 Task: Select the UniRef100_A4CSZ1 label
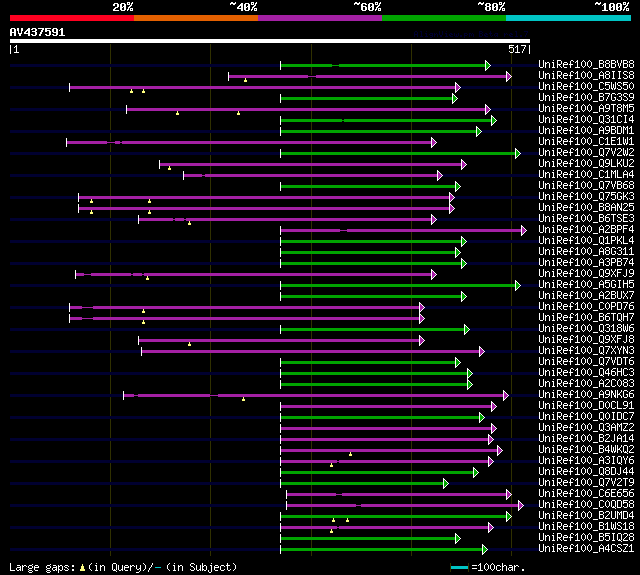pyautogui.click(x=586, y=549)
